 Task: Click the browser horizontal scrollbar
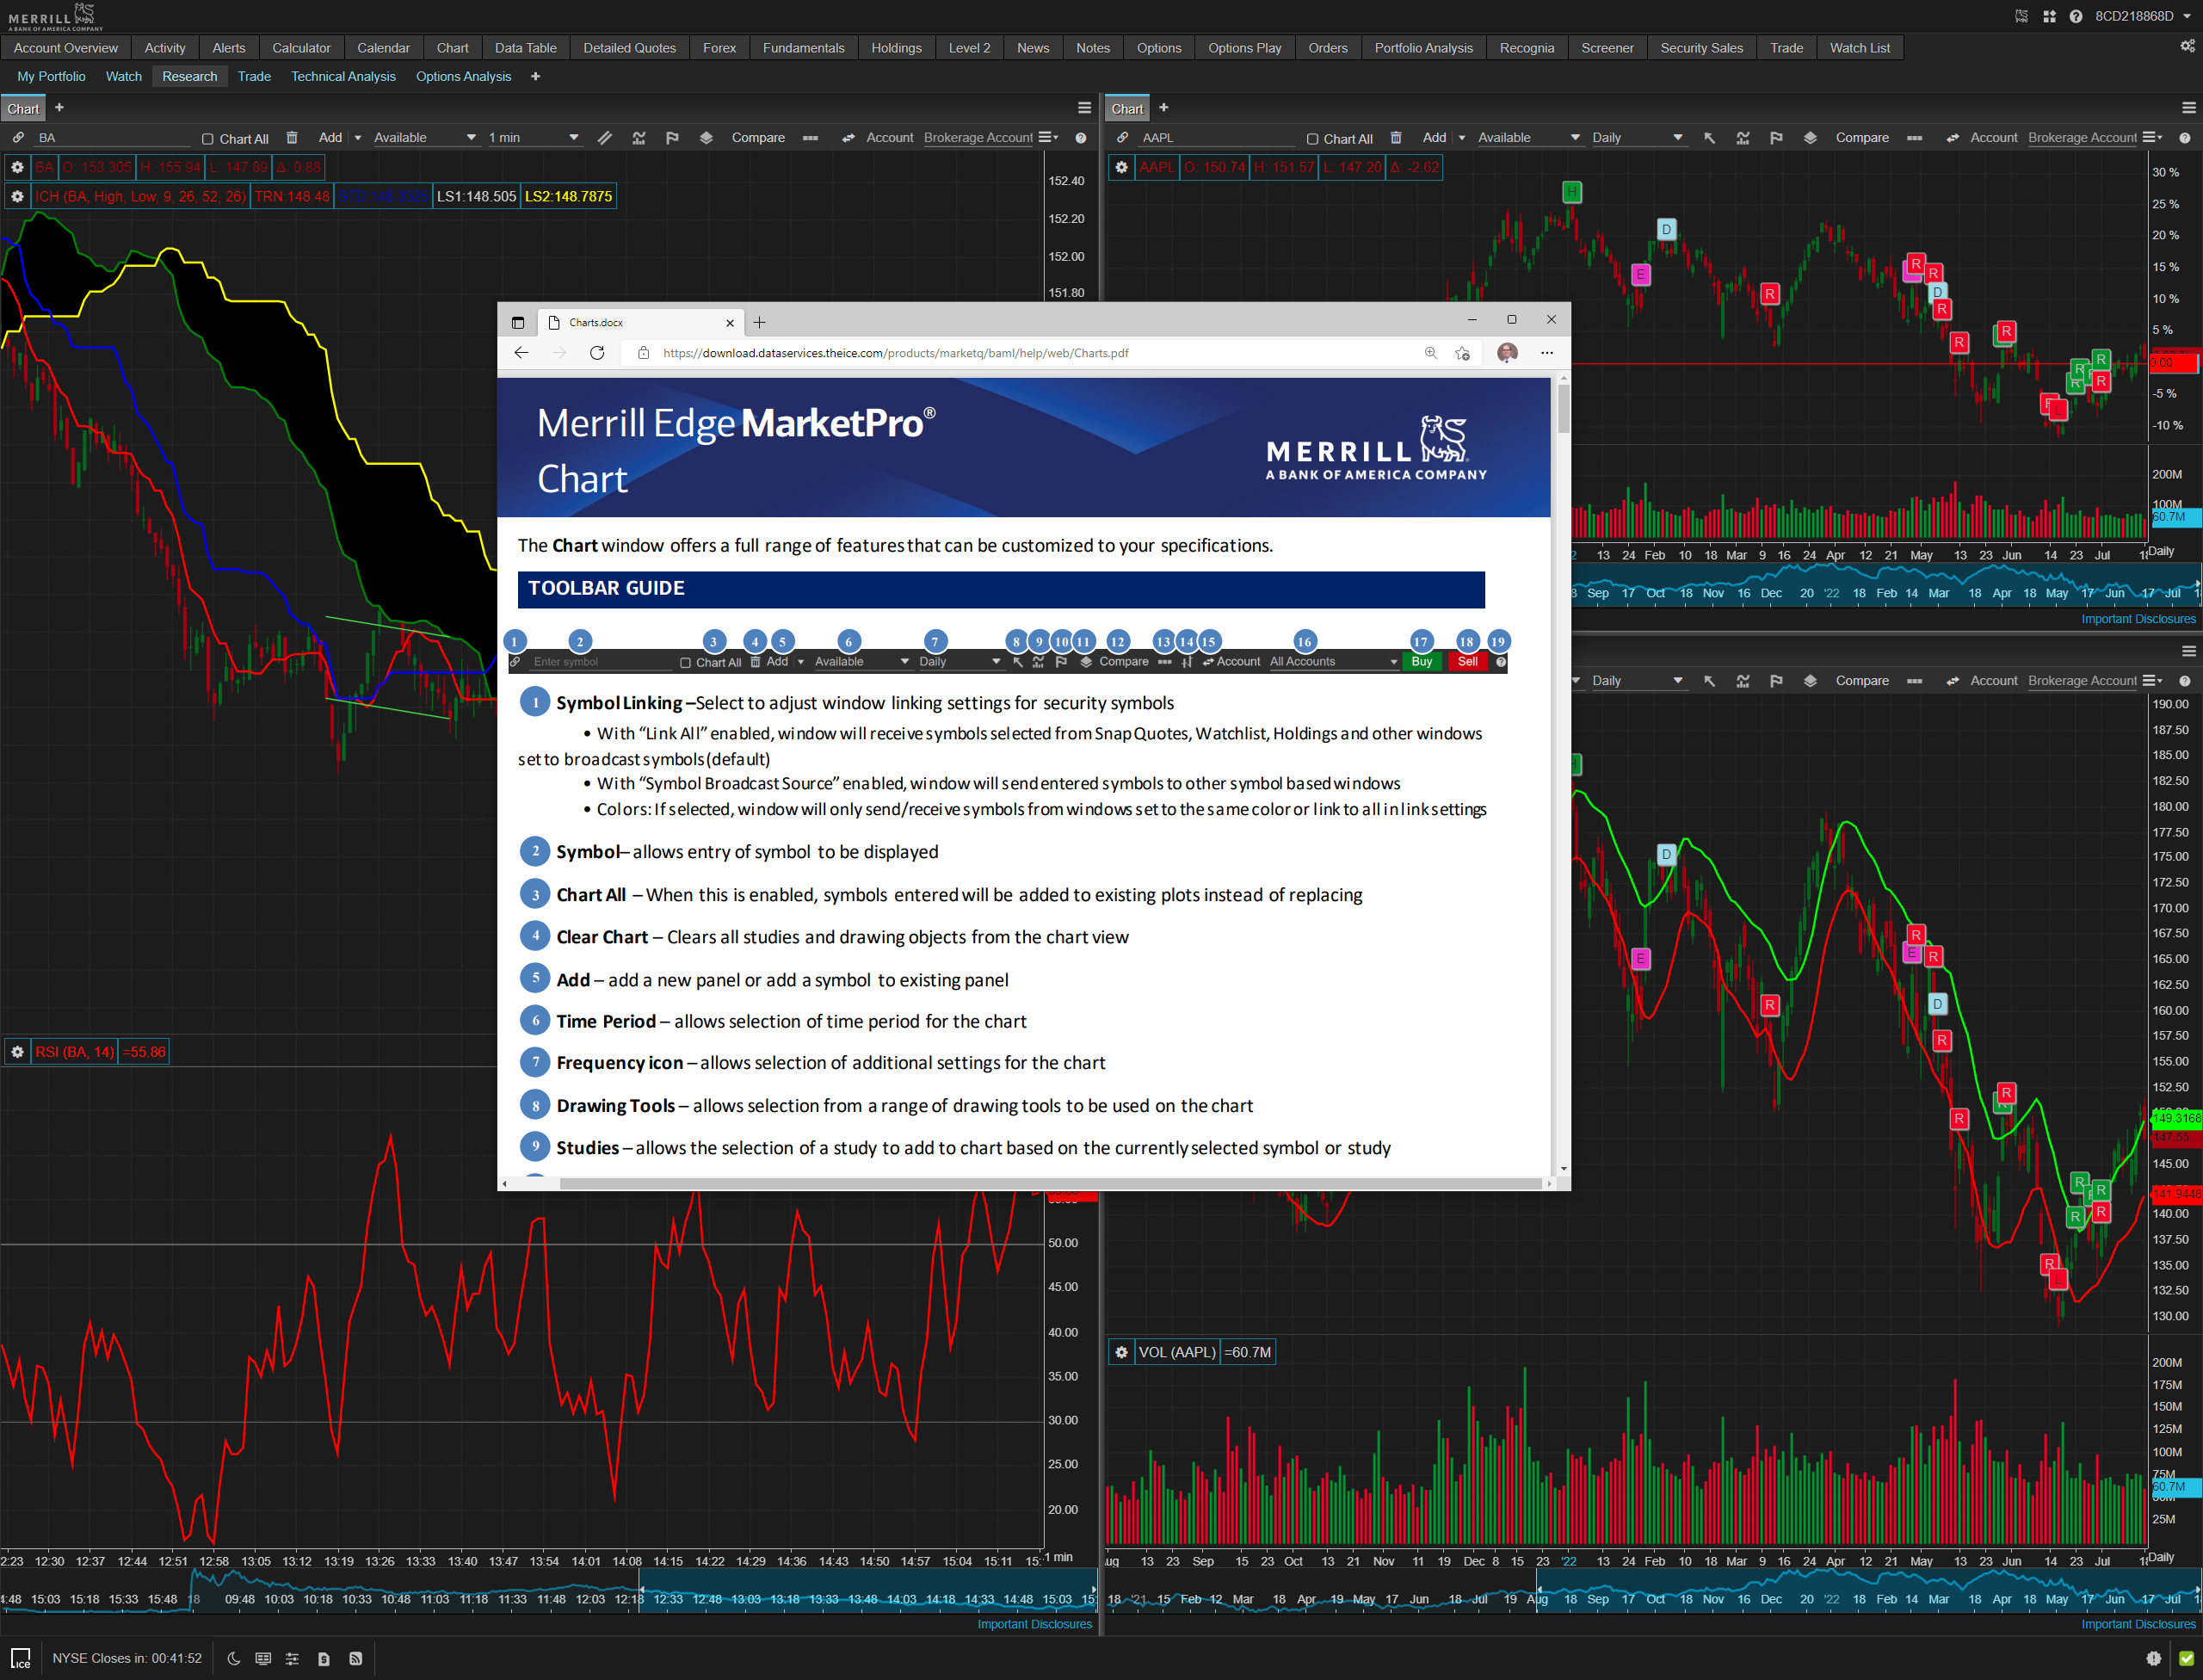coord(1050,1184)
